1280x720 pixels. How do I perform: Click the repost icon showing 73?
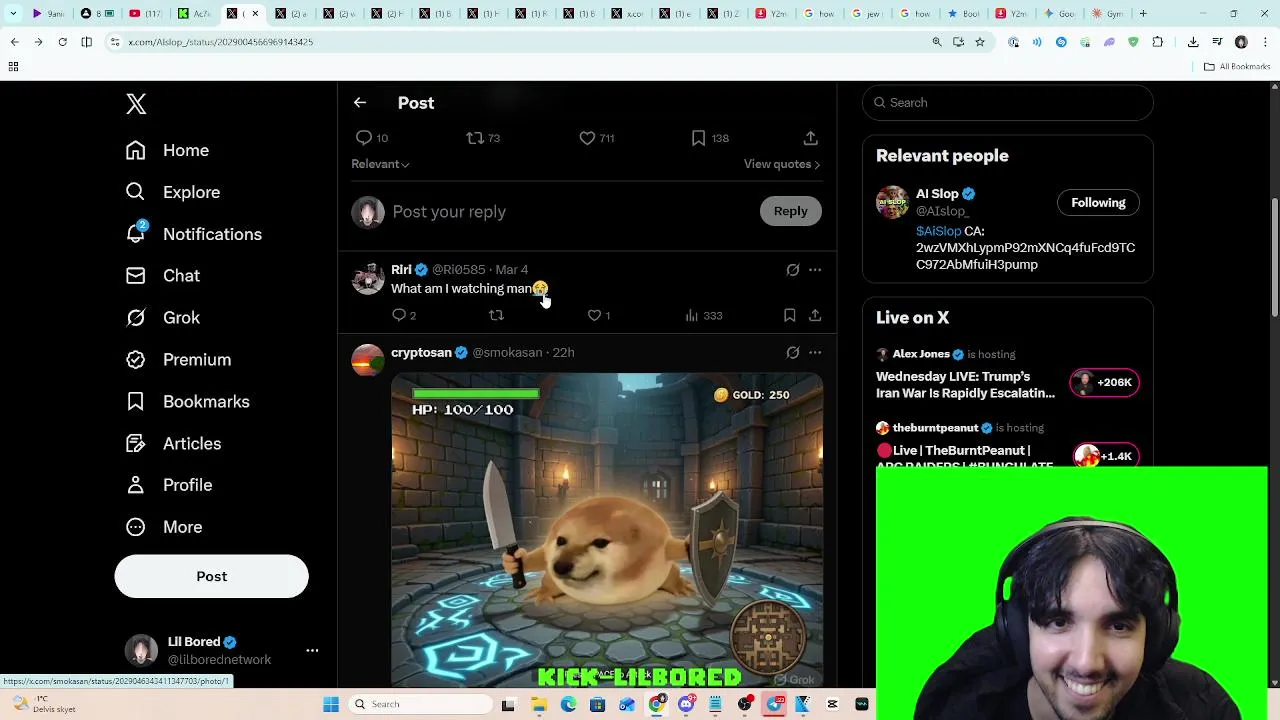click(483, 138)
